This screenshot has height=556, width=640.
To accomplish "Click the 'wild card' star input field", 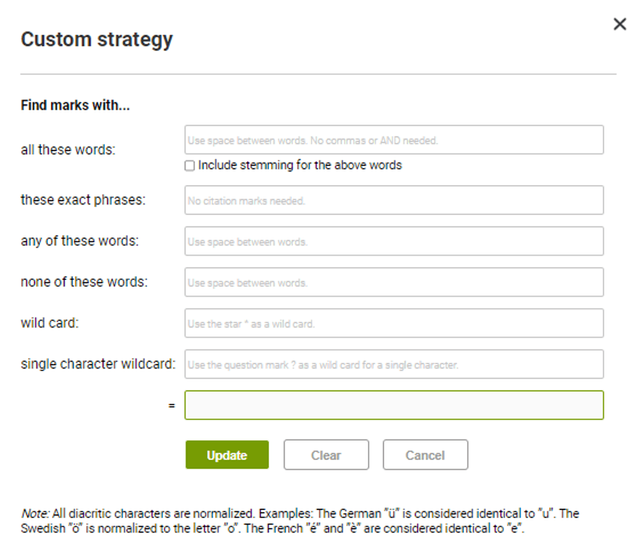I will (394, 324).
